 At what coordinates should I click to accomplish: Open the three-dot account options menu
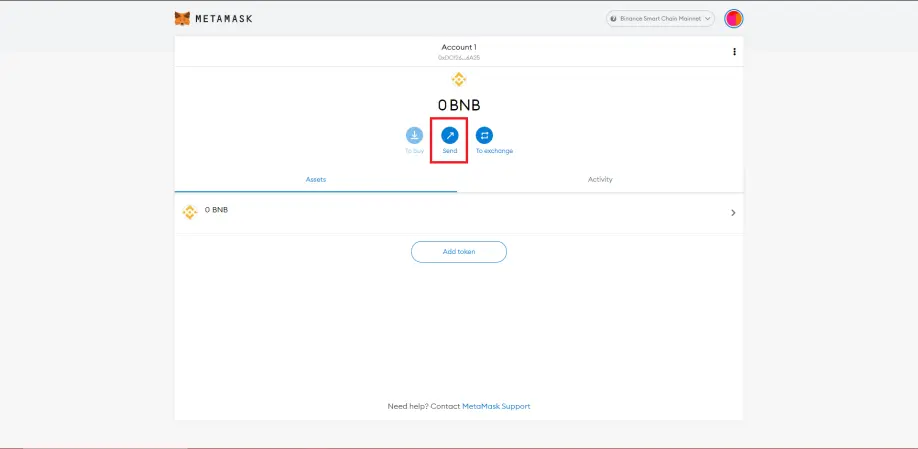[x=734, y=52]
